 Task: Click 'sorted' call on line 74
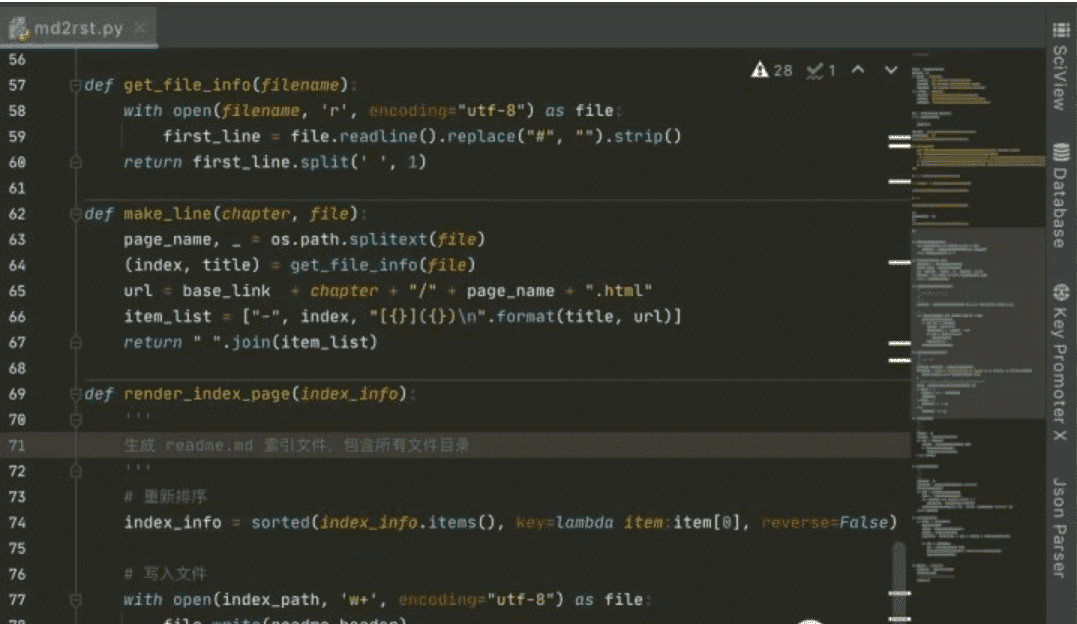280,523
